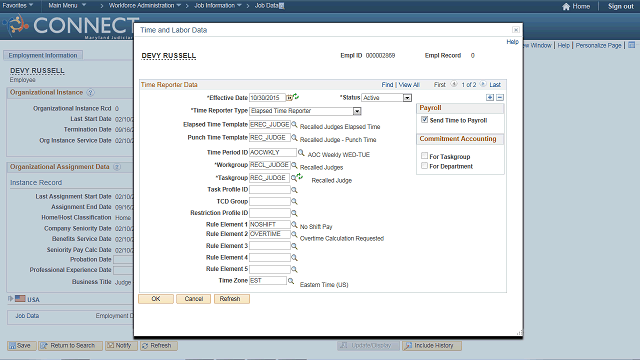640x360 pixels.
Task: Open Organizational Instance help icon
Action: click(91, 93)
